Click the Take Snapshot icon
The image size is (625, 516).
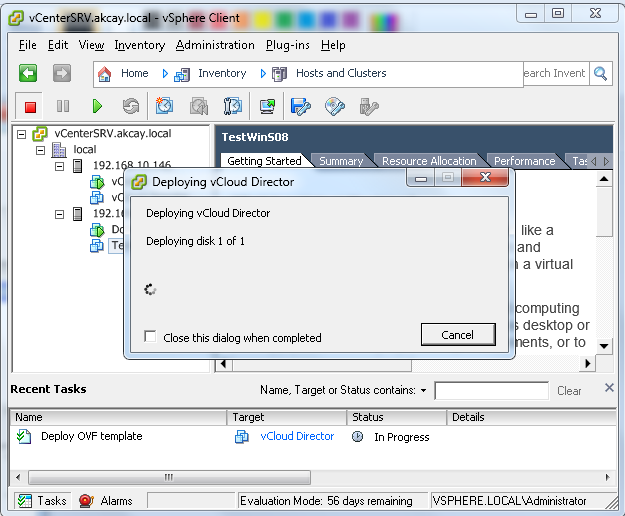click(x=164, y=106)
